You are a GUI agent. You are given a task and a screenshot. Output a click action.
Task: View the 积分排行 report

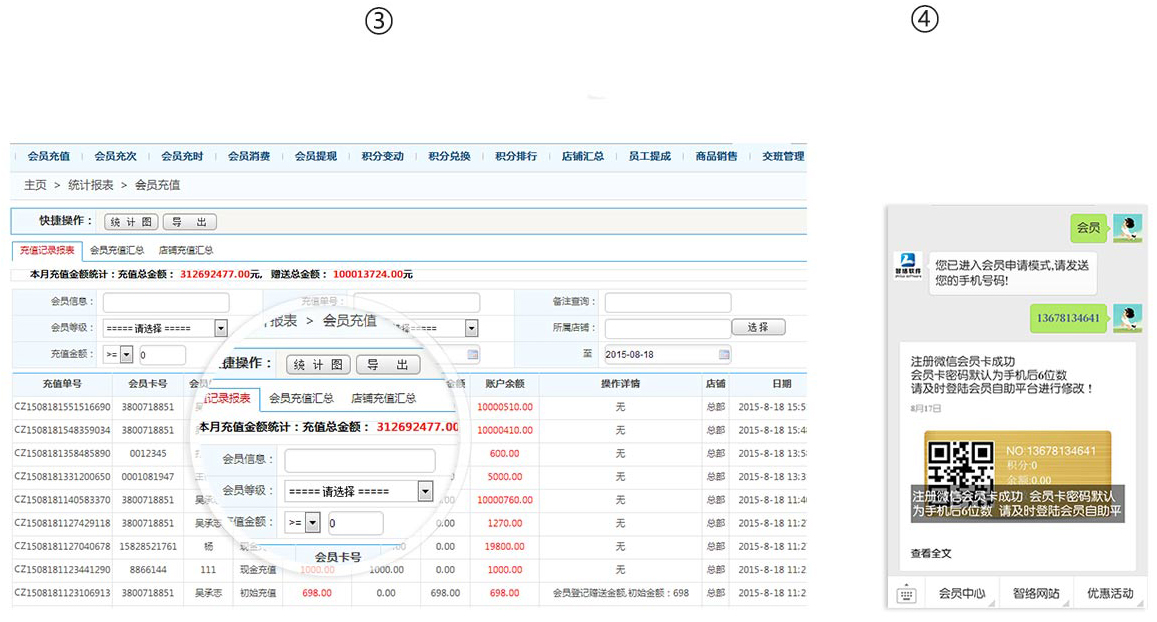point(516,156)
